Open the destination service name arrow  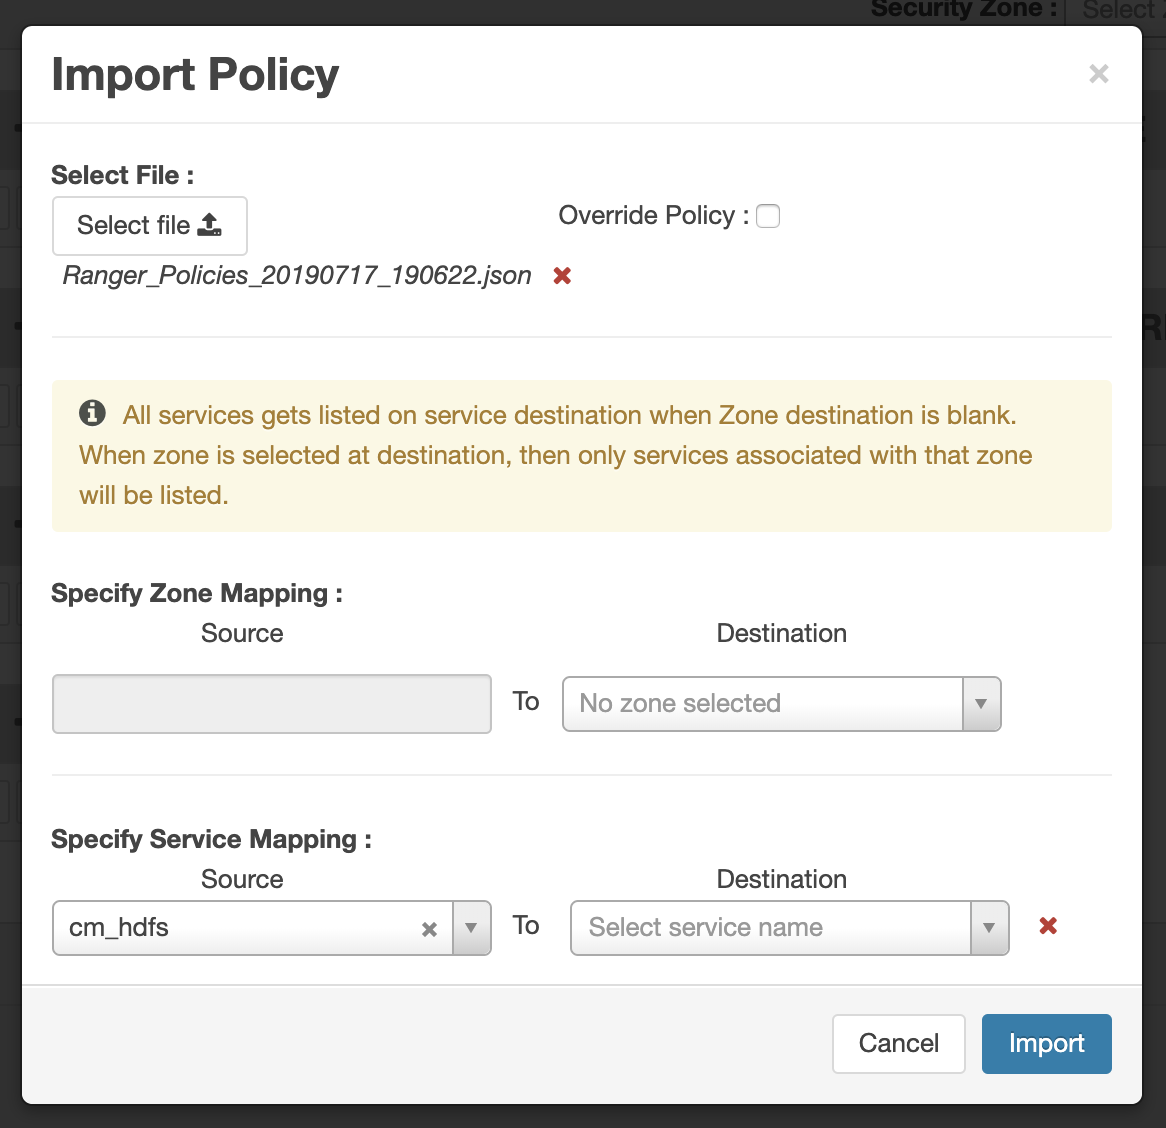(989, 928)
